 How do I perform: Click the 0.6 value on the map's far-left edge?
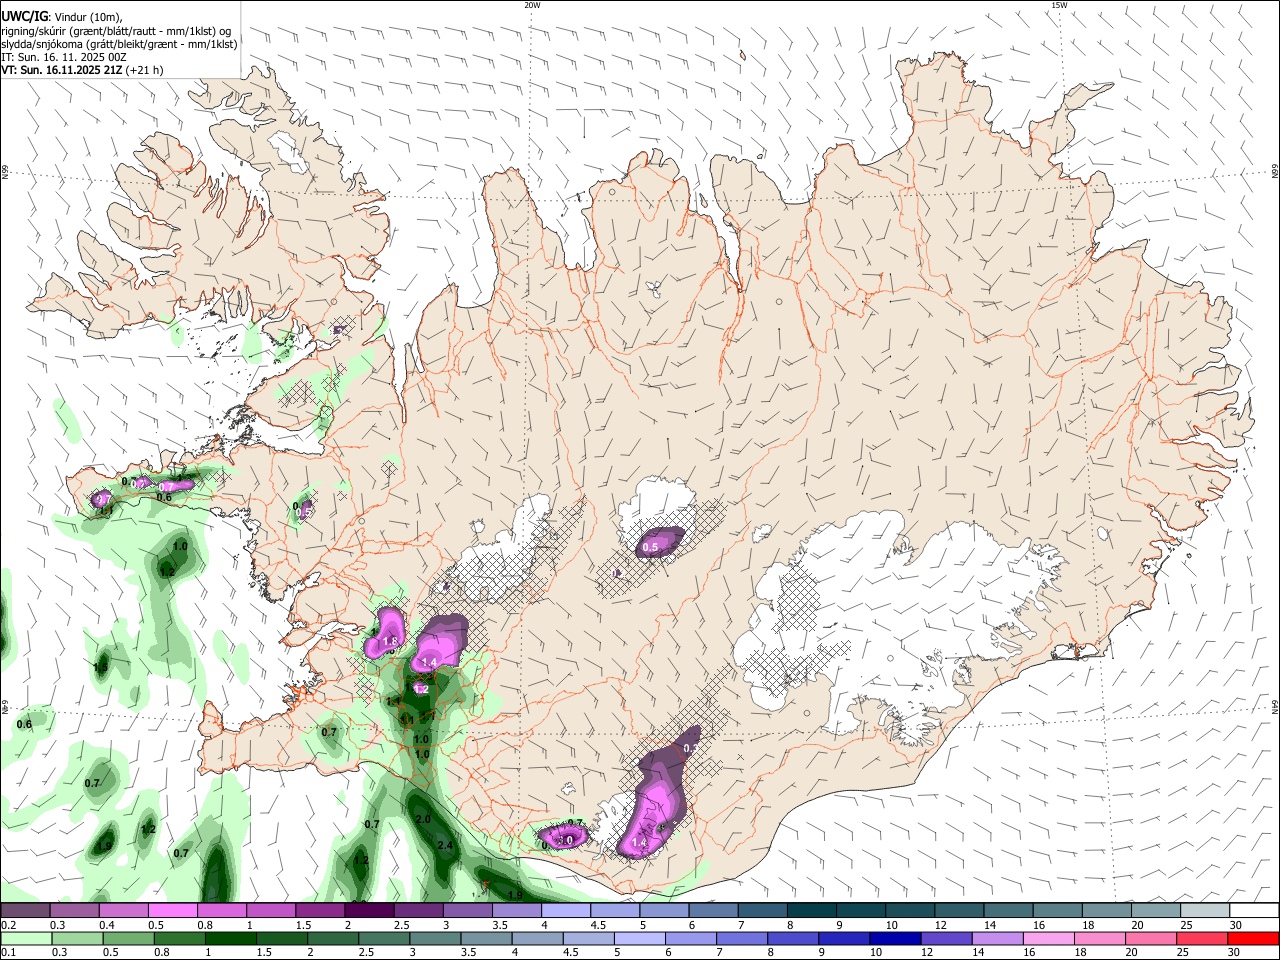pos(24,724)
